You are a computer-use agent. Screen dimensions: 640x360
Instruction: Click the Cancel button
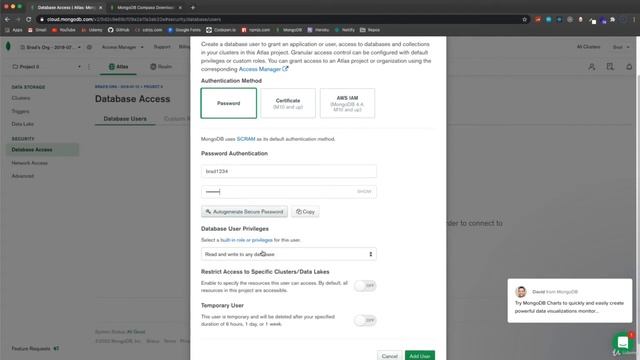[x=389, y=356]
